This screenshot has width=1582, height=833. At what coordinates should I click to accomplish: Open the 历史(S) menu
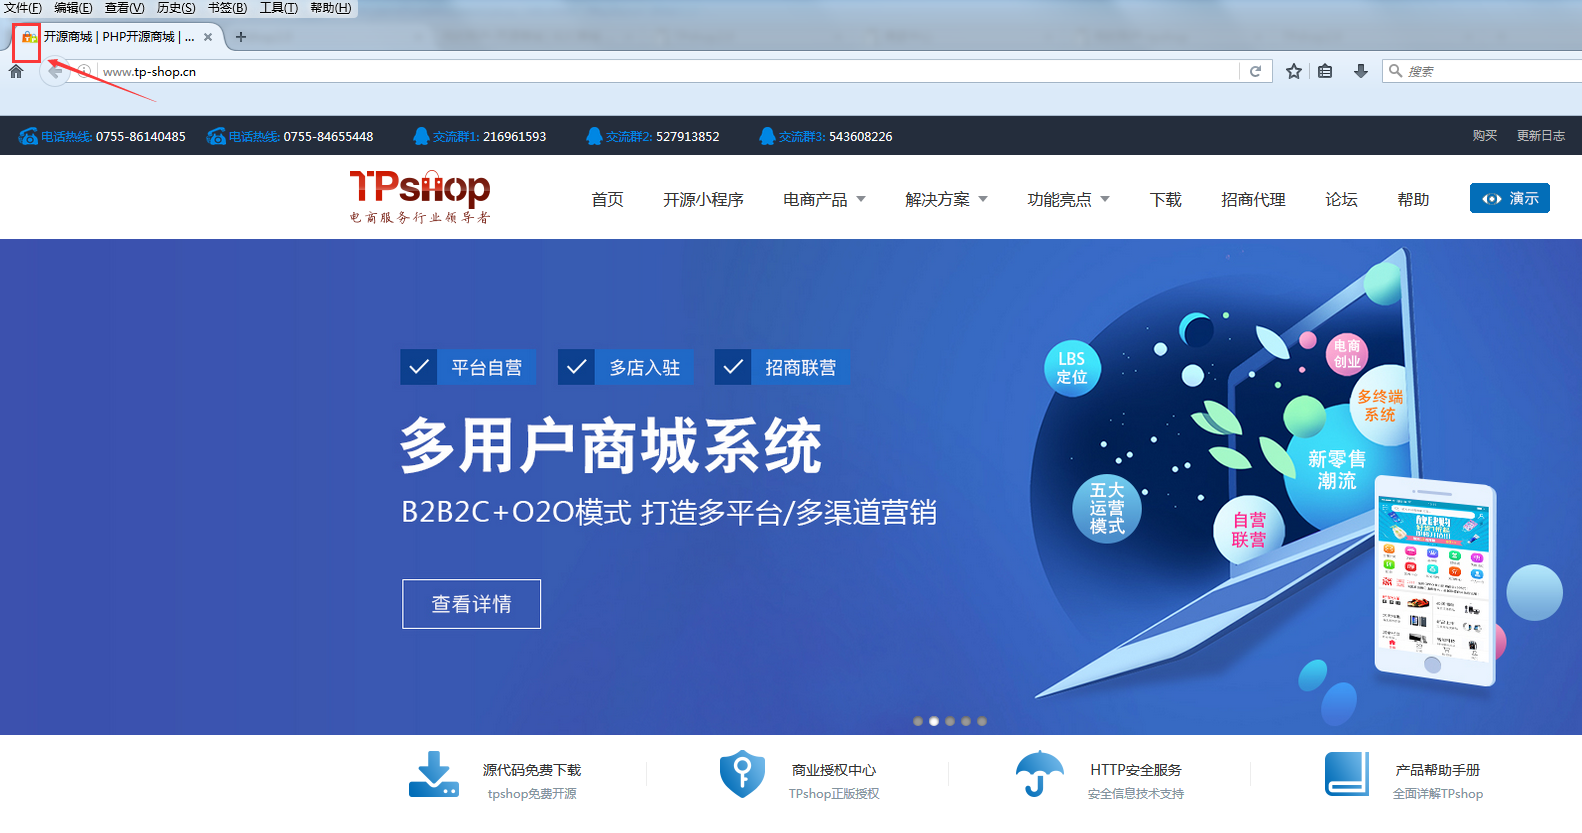(176, 8)
